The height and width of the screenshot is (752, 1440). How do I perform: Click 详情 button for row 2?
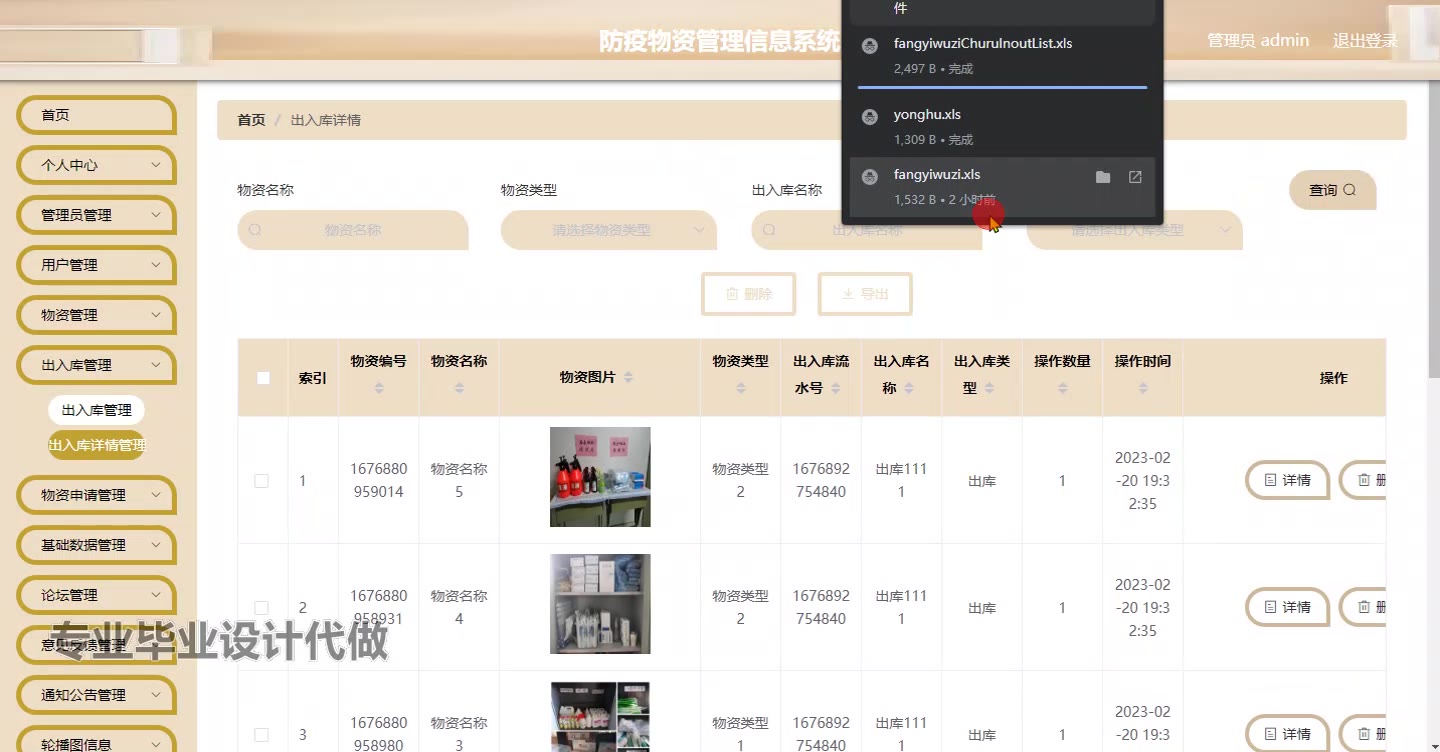(x=1287, y=607)
